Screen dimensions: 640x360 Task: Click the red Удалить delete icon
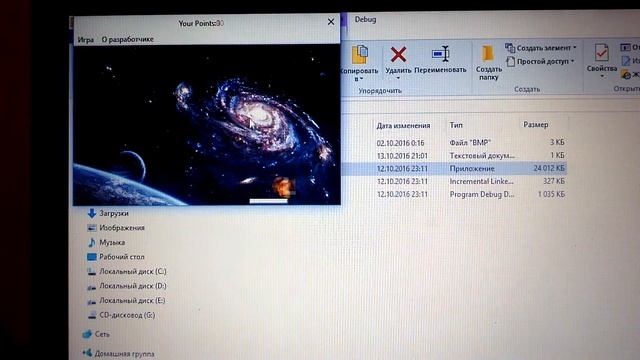click(x=398, y=54)
